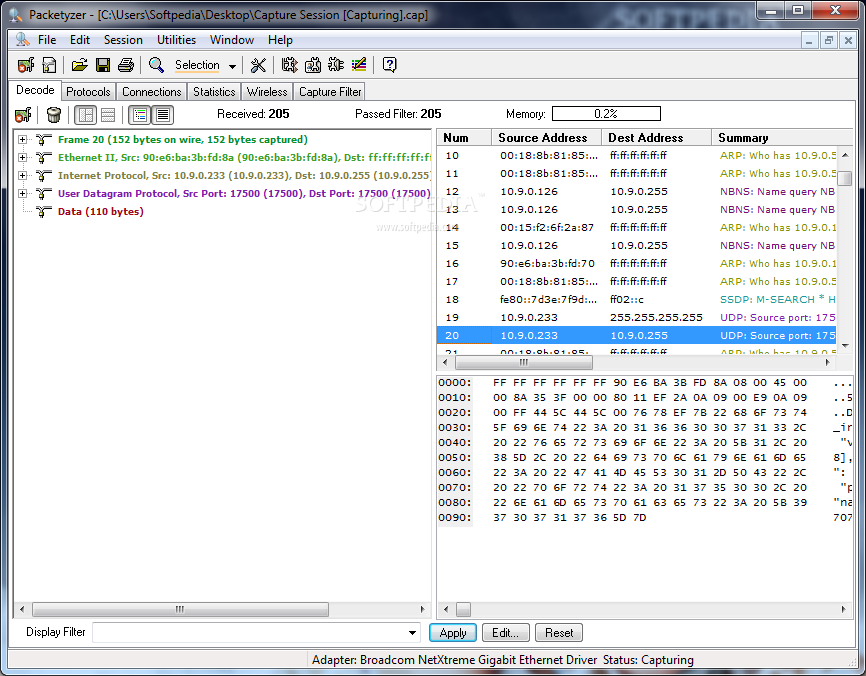
Task: Click the hex dump offset 0090: row
Action: (x=644, y=518)
